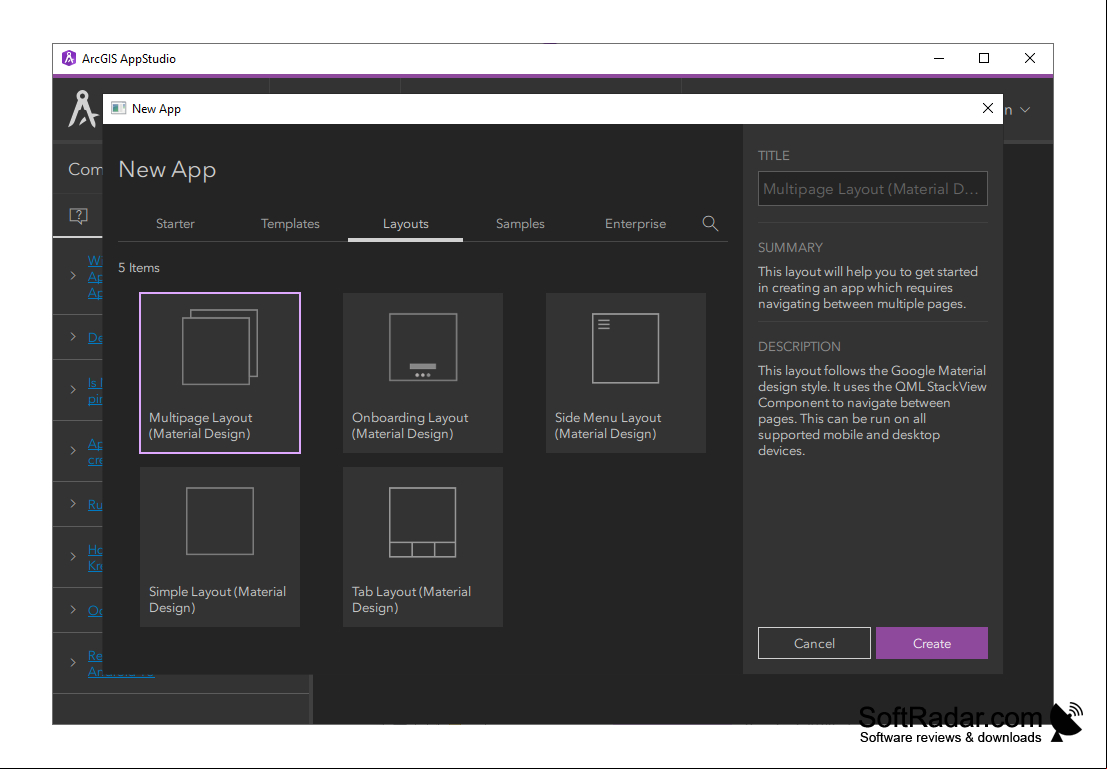Screen dimensions: 1107x769
Task: Cancel the New App dialog
Action: coord(814,643)
